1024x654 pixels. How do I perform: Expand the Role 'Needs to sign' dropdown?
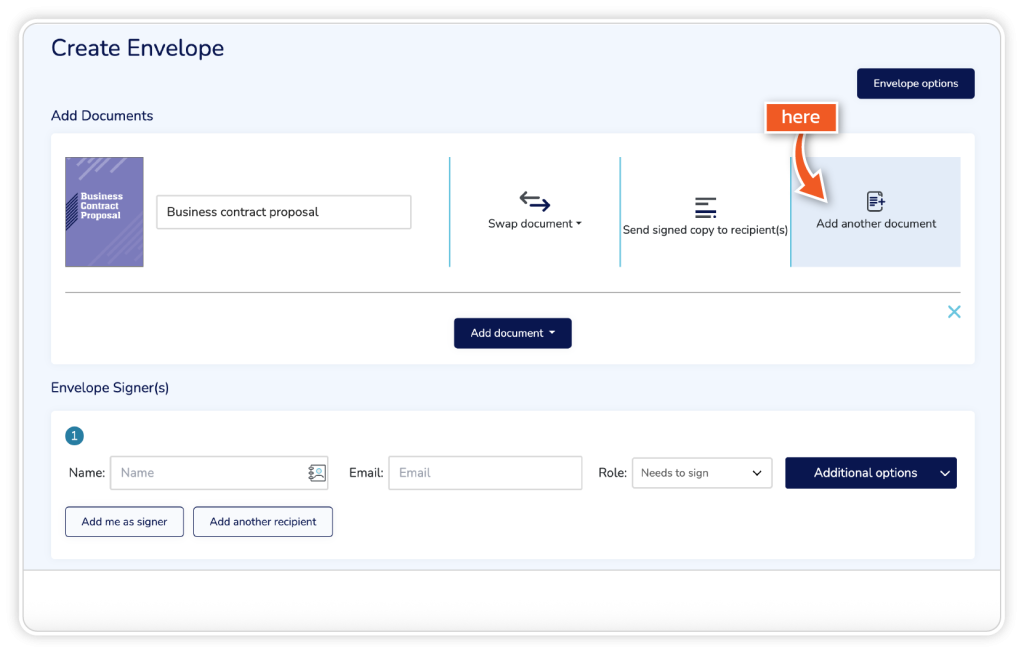[x=702, y=473]
